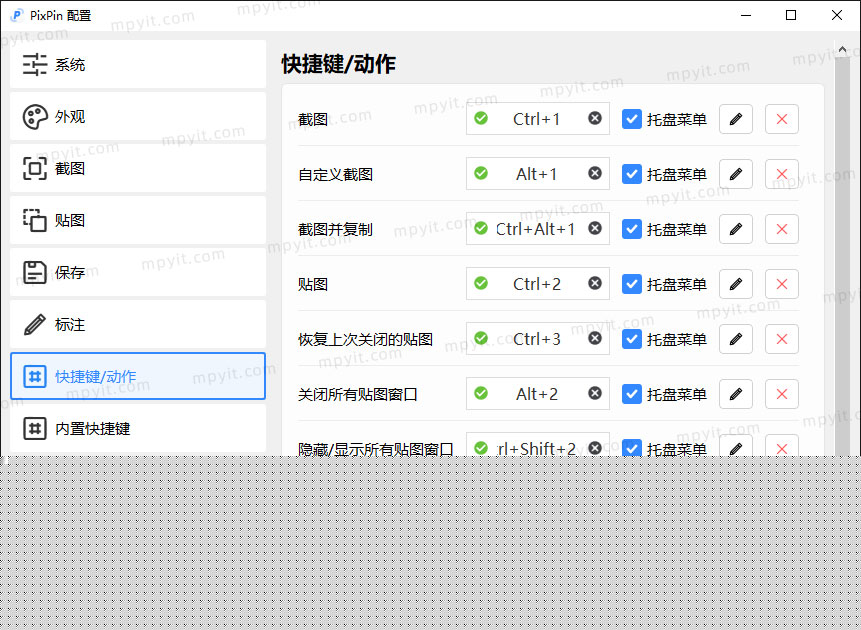The height and width of the screenshot is (630, 861).
Task: Click the Alt+2 shortcut field
Action: [x=538, y=393]
